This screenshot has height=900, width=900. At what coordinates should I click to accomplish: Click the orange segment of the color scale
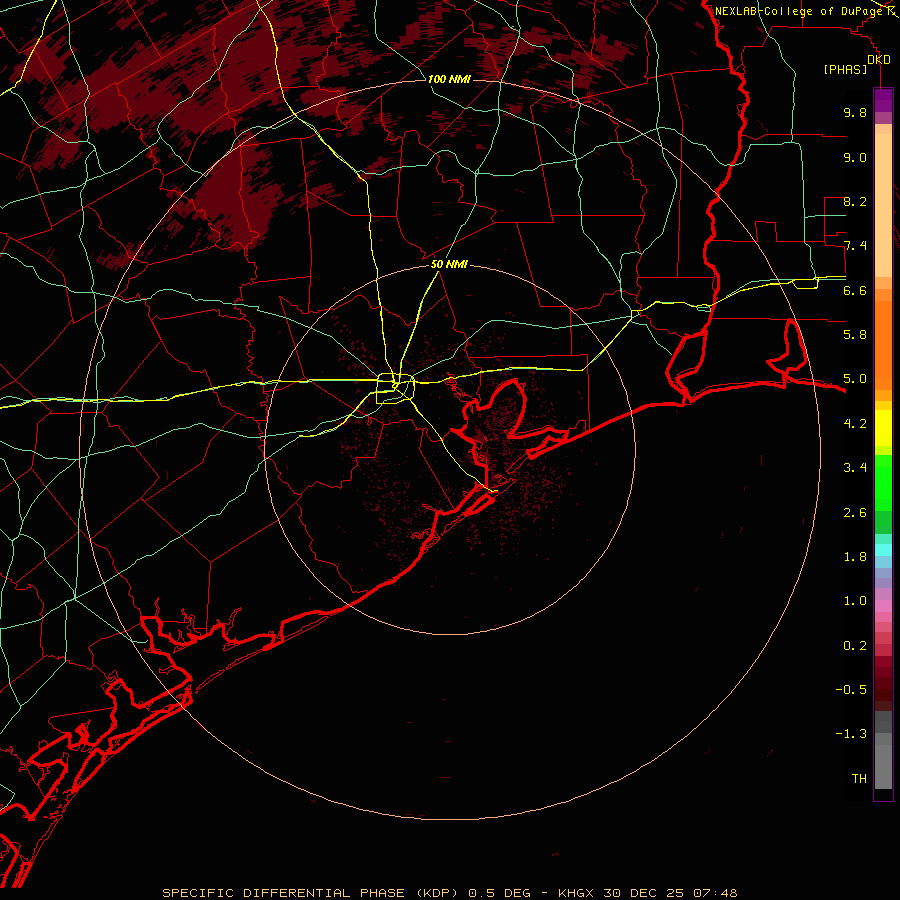coord(883,345)
